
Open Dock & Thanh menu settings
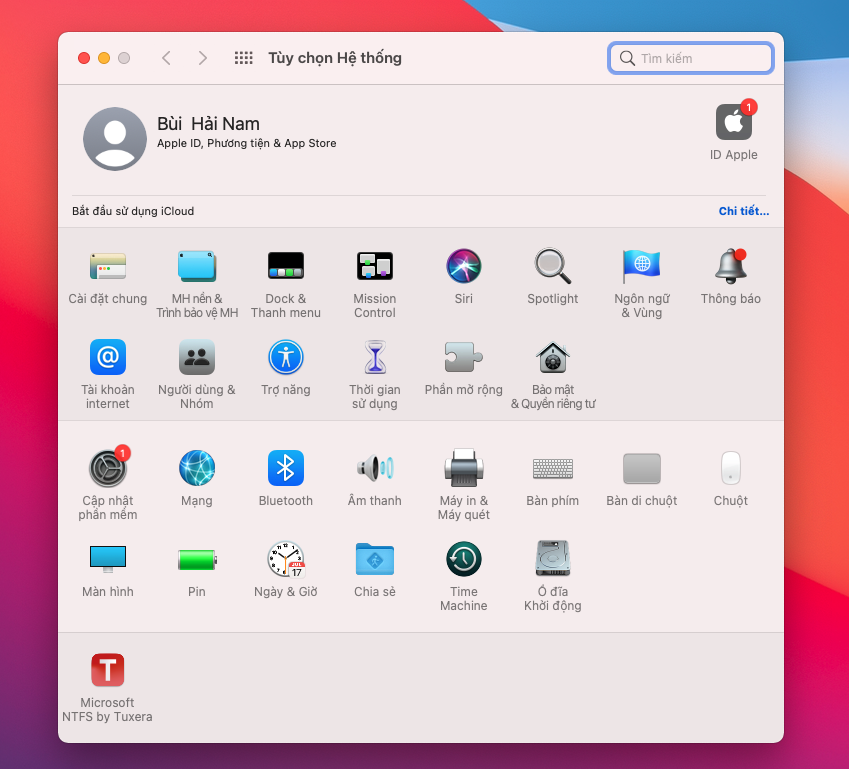(286, 266)
